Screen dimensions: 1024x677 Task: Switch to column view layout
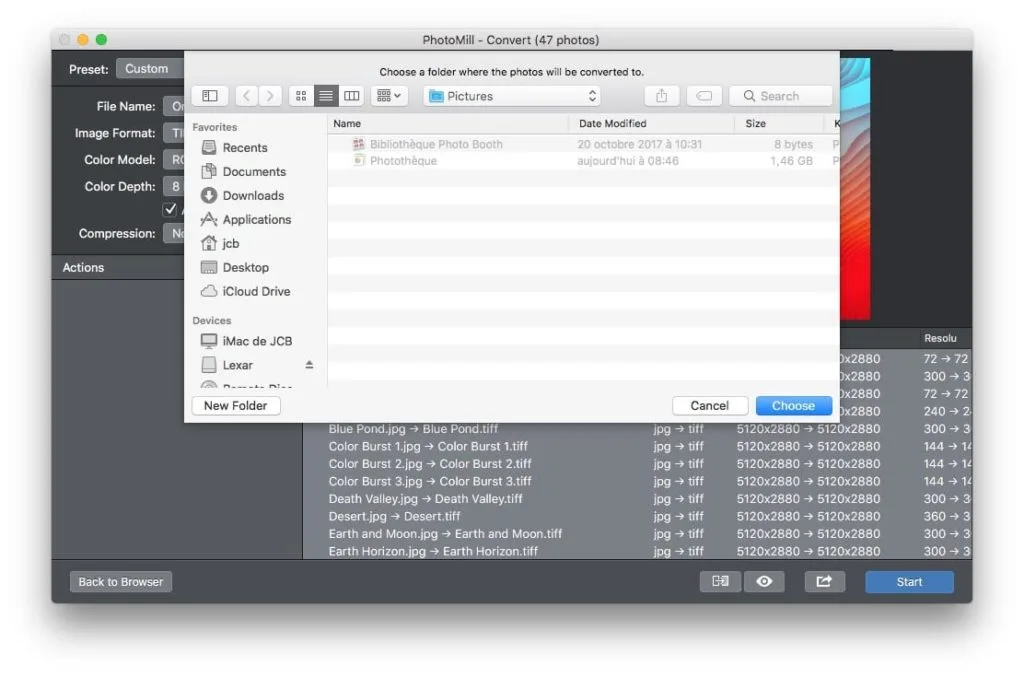pyautogui.click(x=351, y=95)
